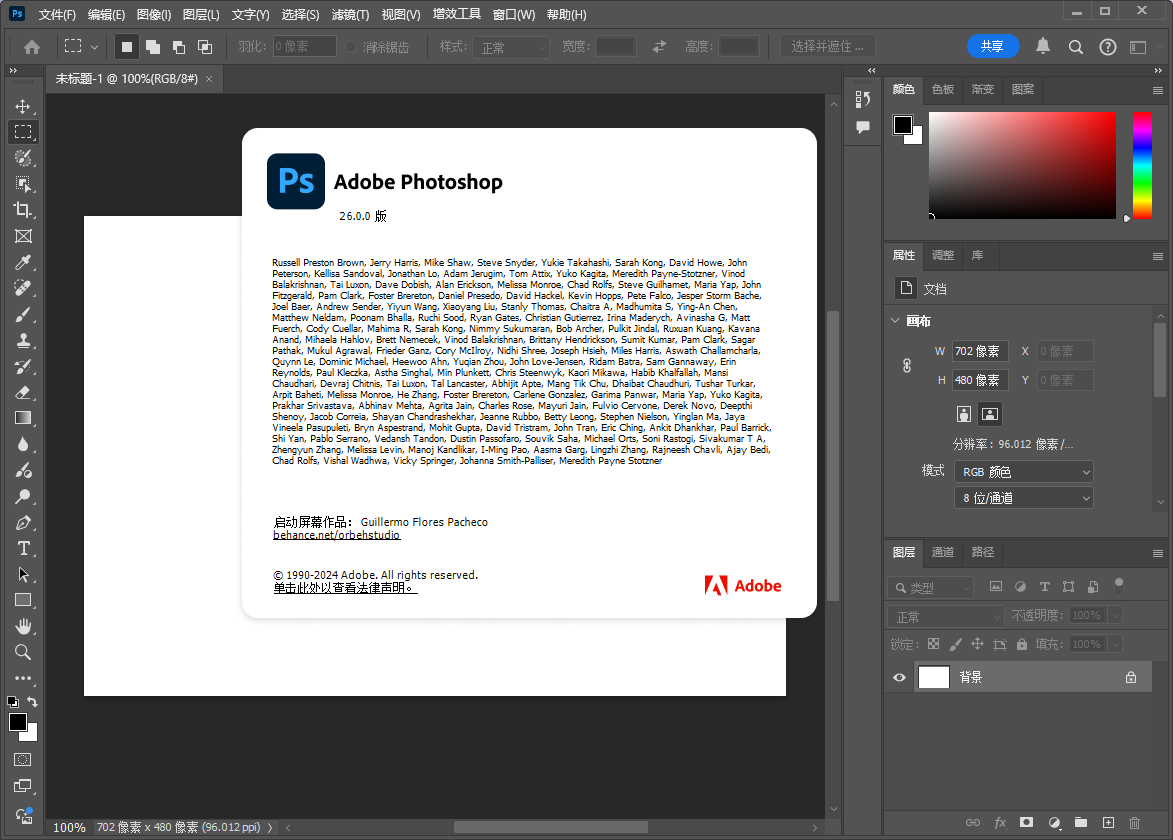Select the Move tool

[22, 106]
